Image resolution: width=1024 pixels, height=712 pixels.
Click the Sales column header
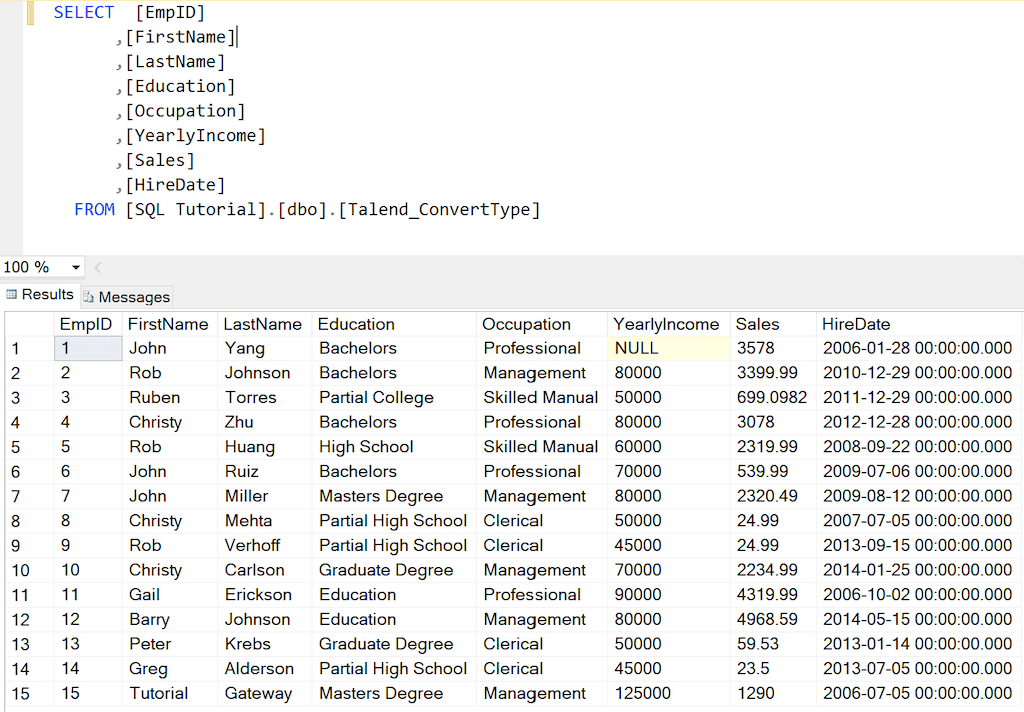pos(757,324)
